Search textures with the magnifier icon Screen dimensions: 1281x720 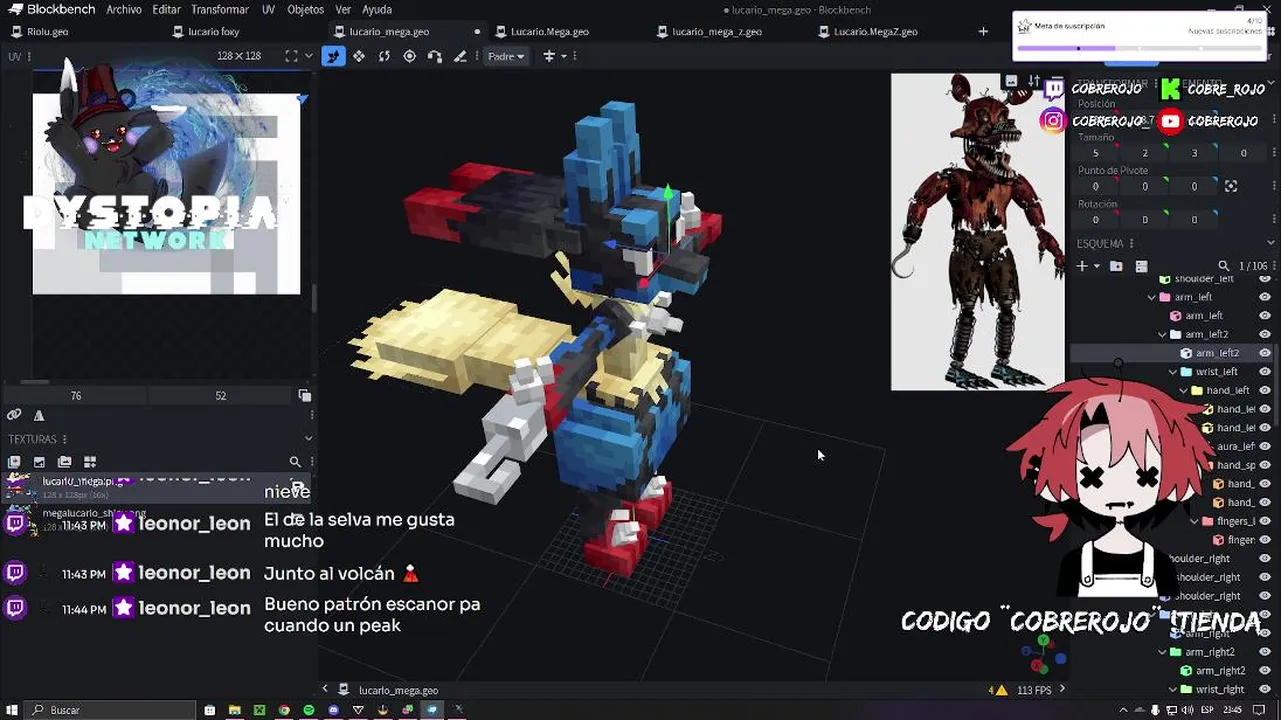(295, 462)
